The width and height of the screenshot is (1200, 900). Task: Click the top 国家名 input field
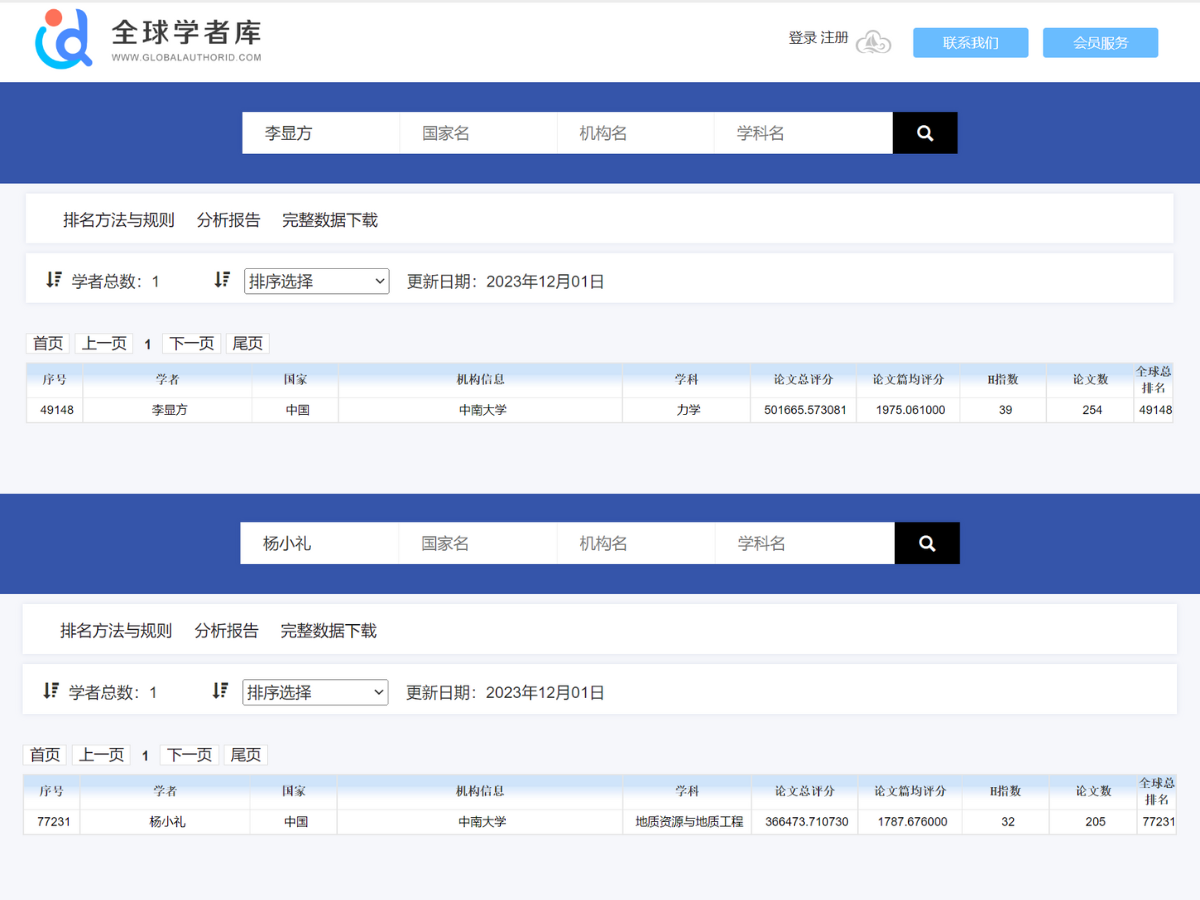(x=478, y=133)
